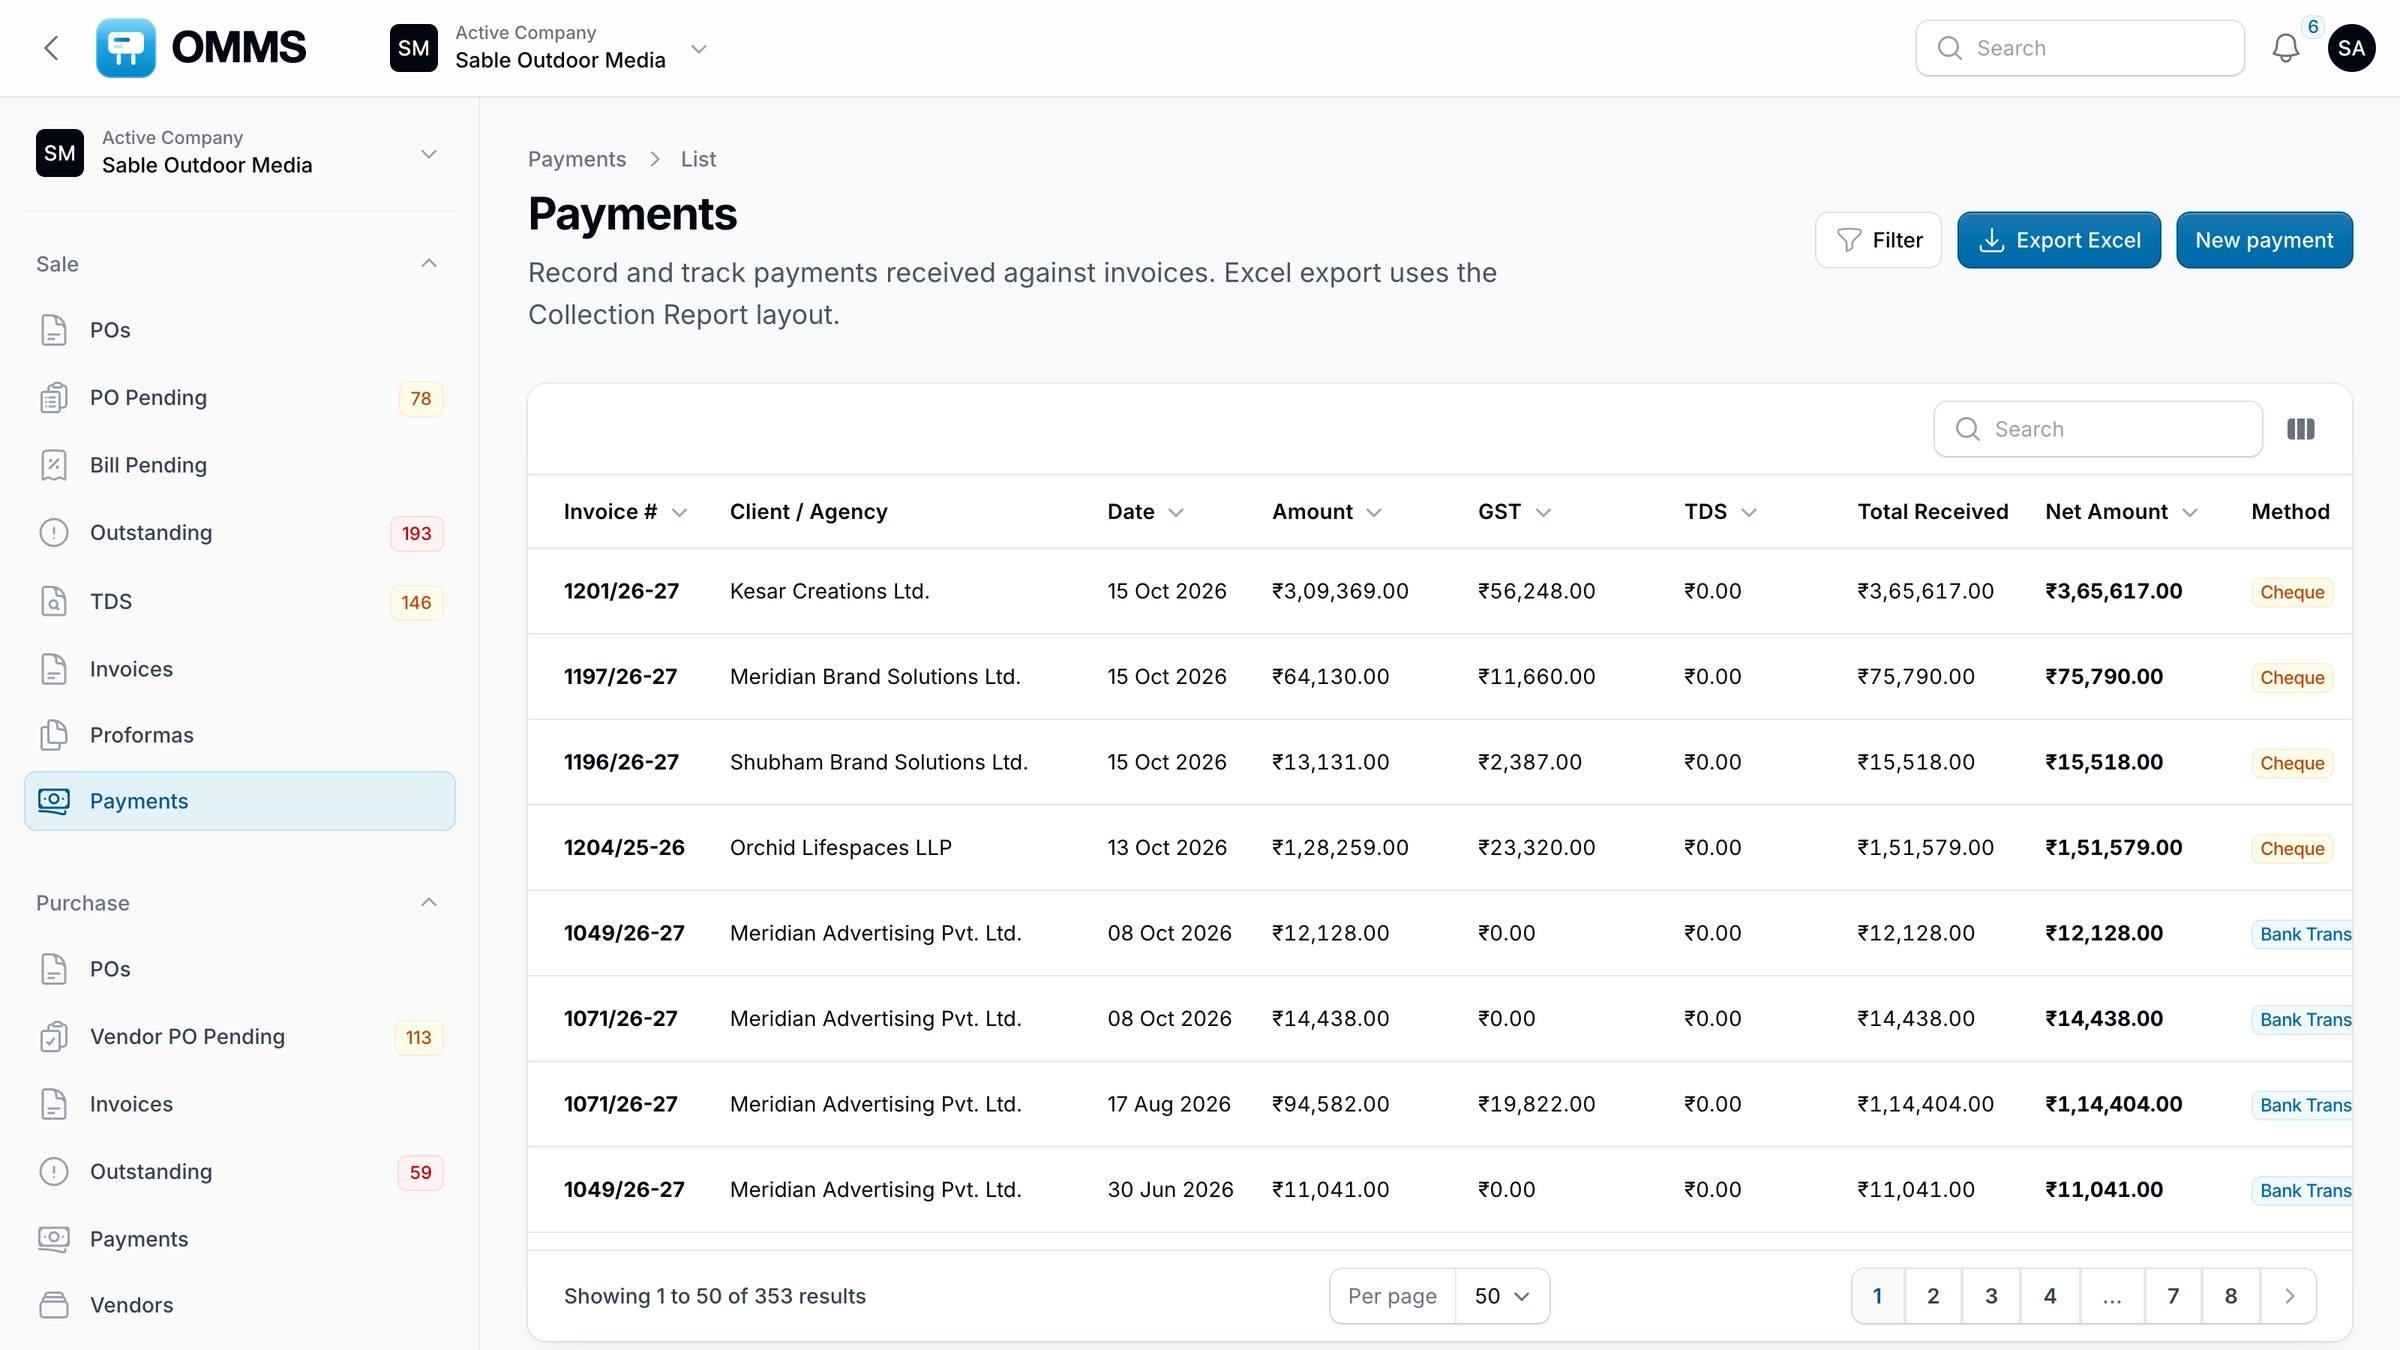Click Vendor PO Pending icon

pos(54,1037)
